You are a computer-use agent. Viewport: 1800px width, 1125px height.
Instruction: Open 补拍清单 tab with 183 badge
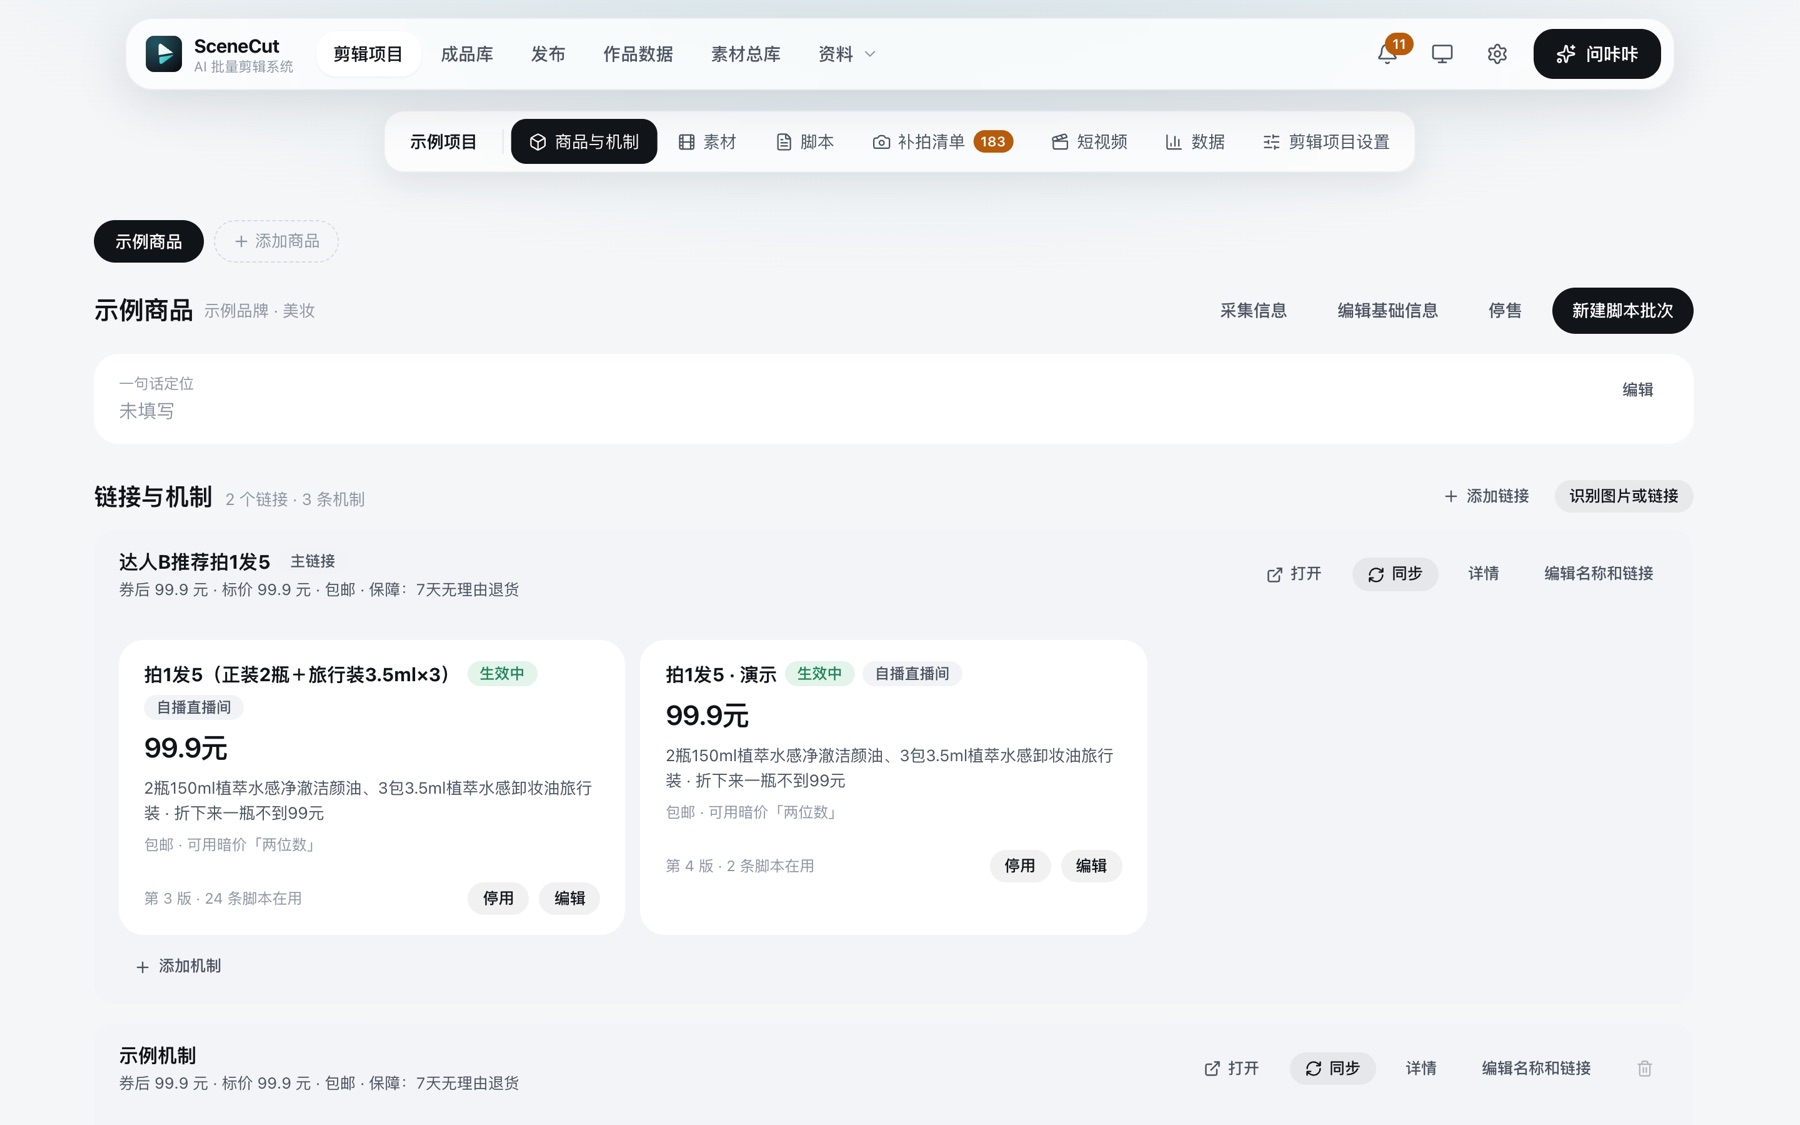tap(942, 142)
